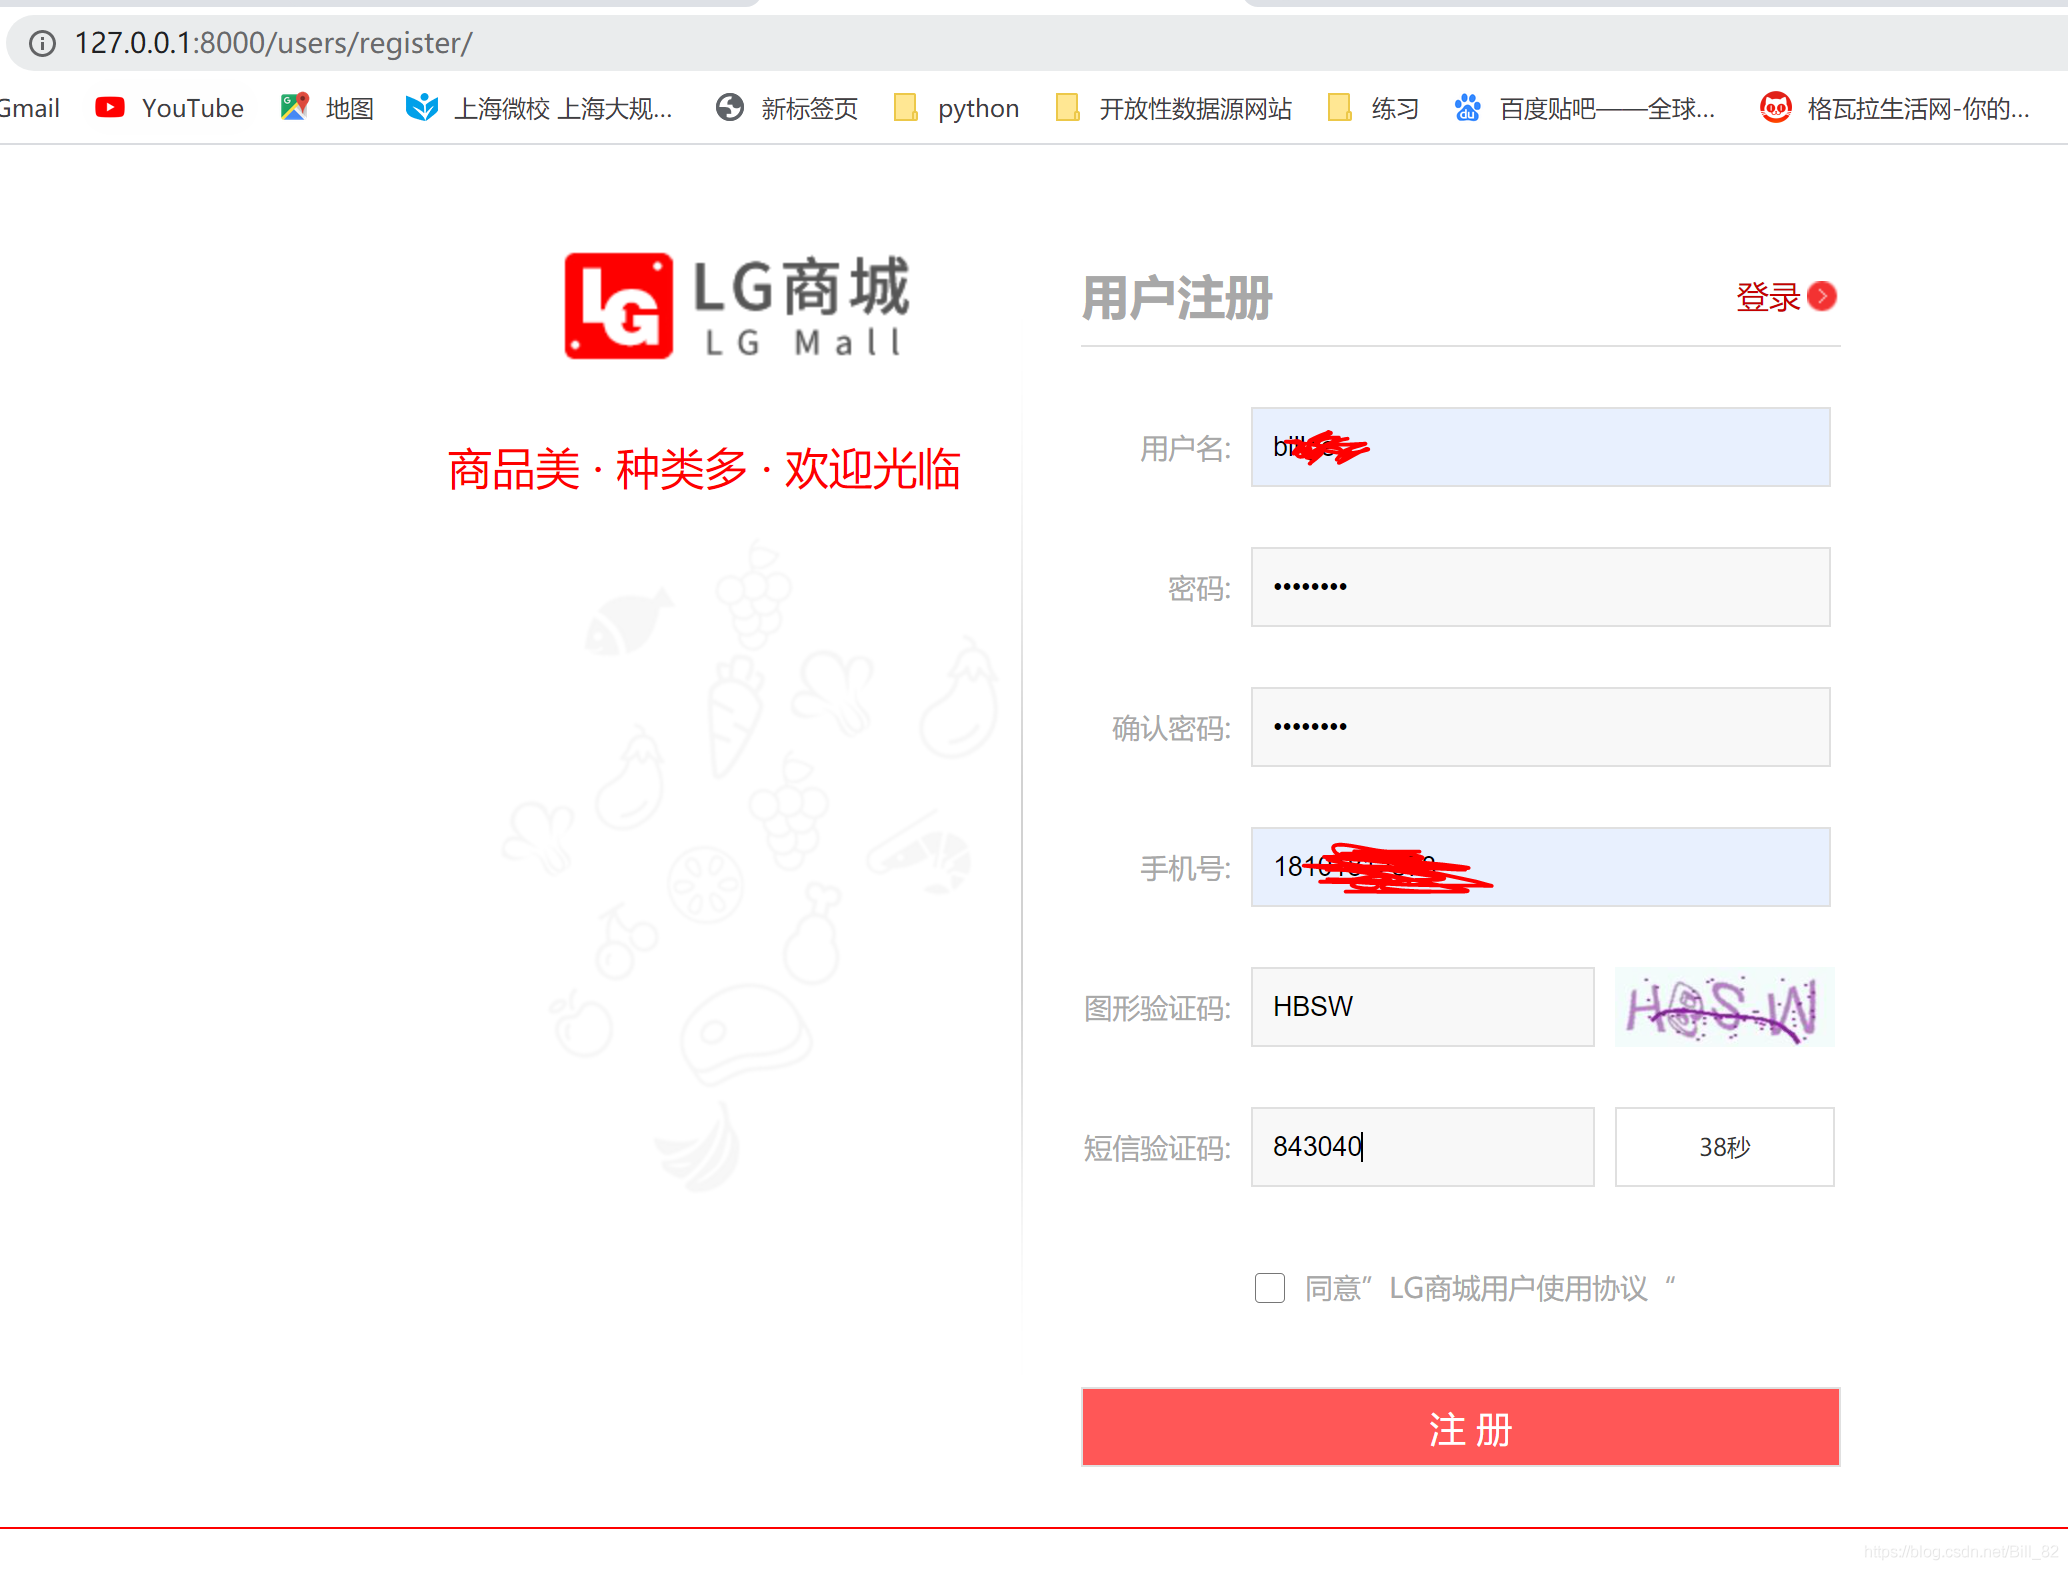Open the 百度贴吧 paw bookmark icon
The width and height of the screenshot is (2068, 1570).
point(1467,107)
